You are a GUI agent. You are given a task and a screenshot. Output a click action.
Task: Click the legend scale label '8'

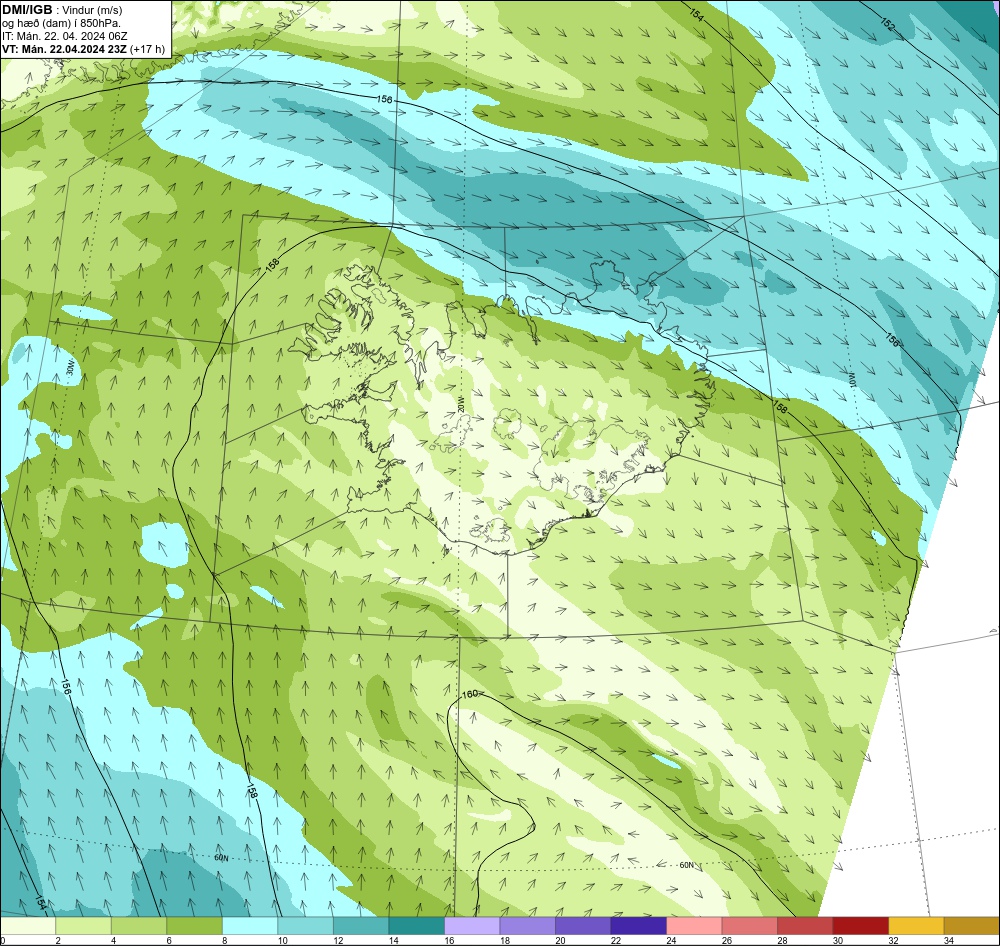(x=224, y=940)
